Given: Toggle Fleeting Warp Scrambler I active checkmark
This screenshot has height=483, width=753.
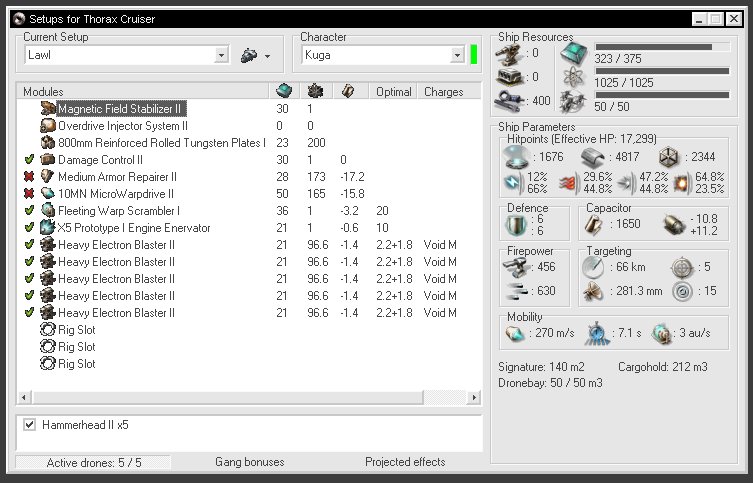Looking at the screenshot, I should (x=29, y=210).
